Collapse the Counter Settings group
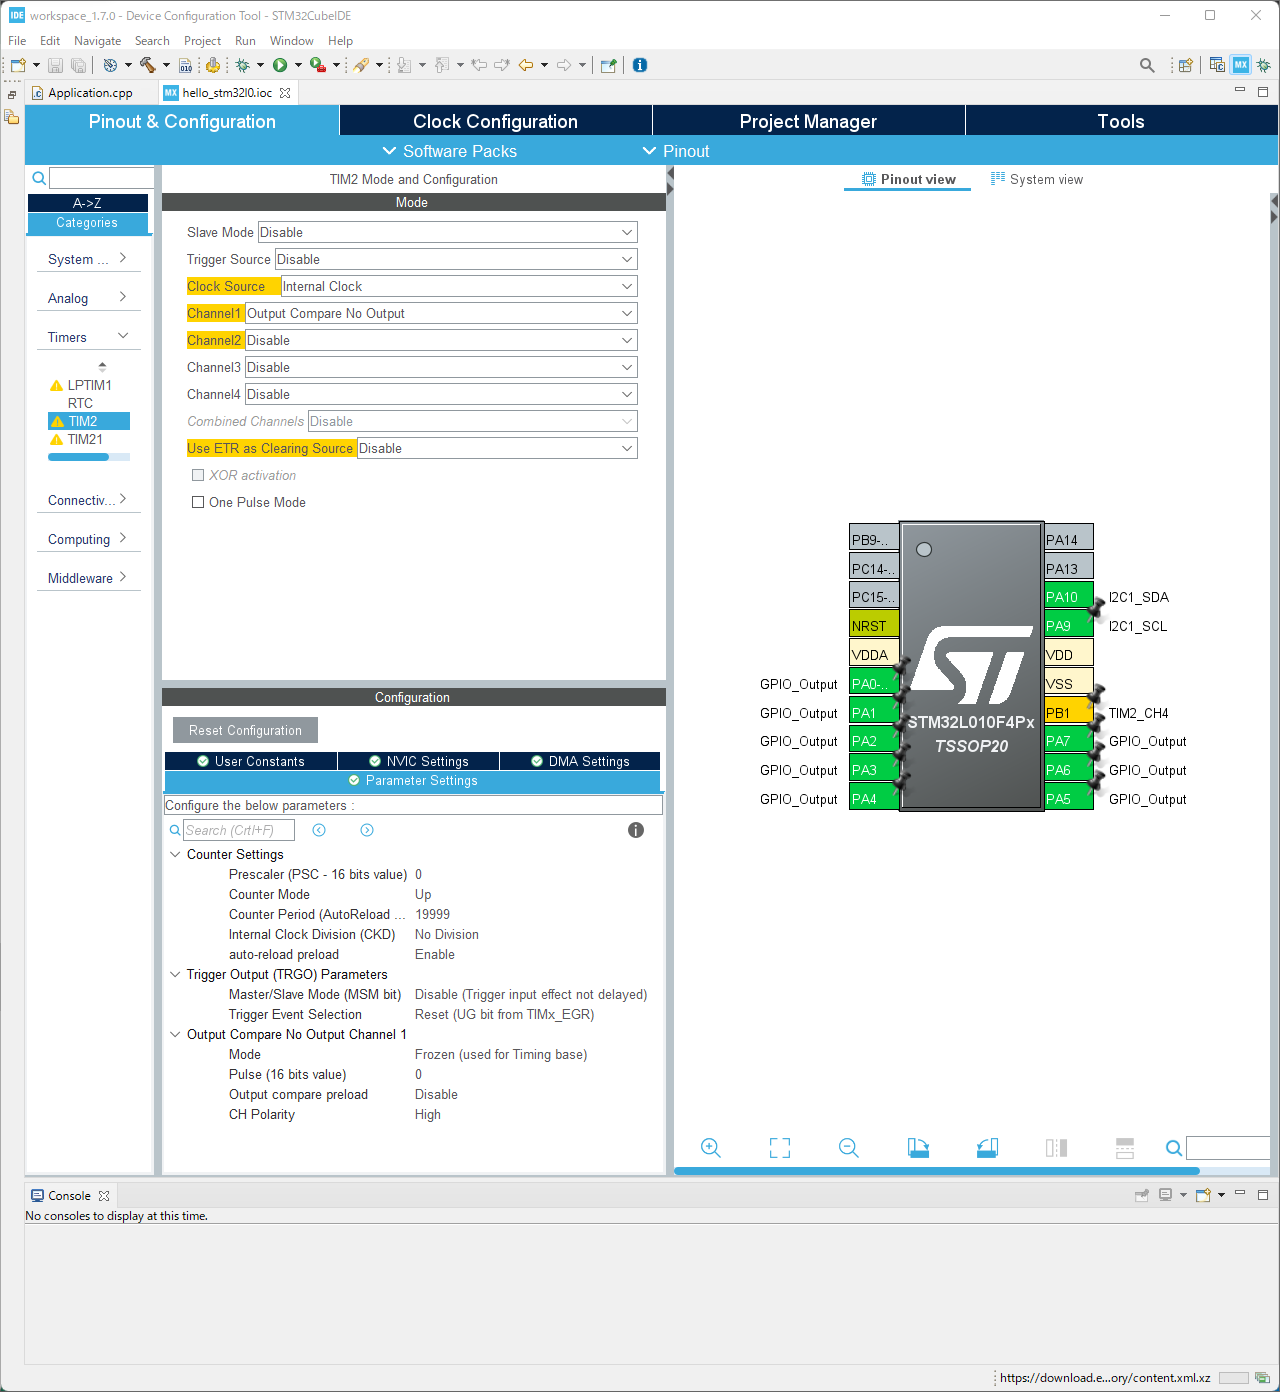Image resolution: width=1280 pixels, height=1392 pixels. (x=175, y=854)
